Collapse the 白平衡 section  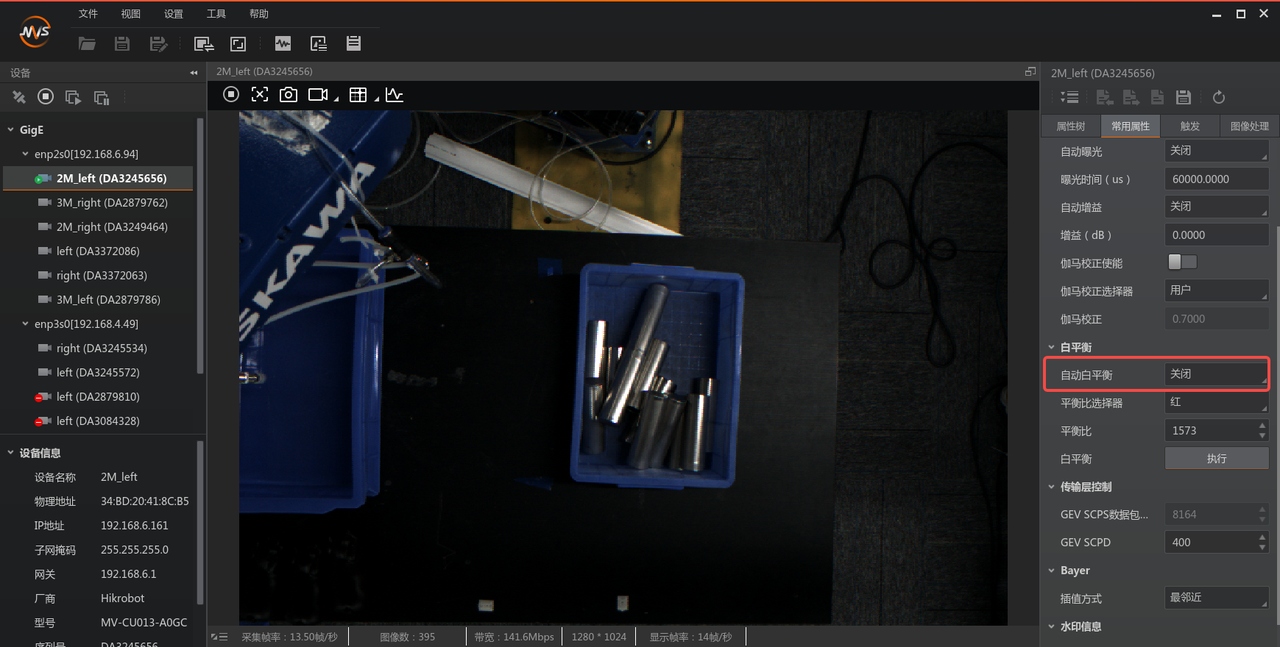tap(1051, 347)
